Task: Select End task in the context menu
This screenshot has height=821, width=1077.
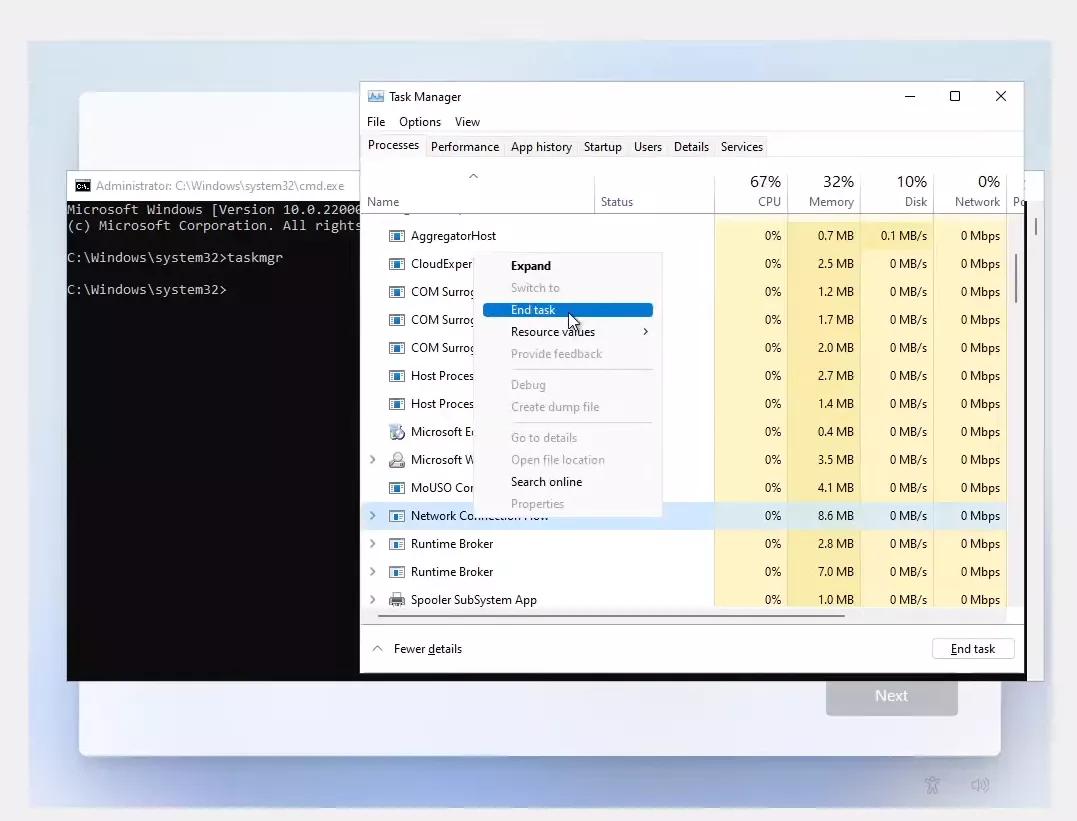Action: 531,309
